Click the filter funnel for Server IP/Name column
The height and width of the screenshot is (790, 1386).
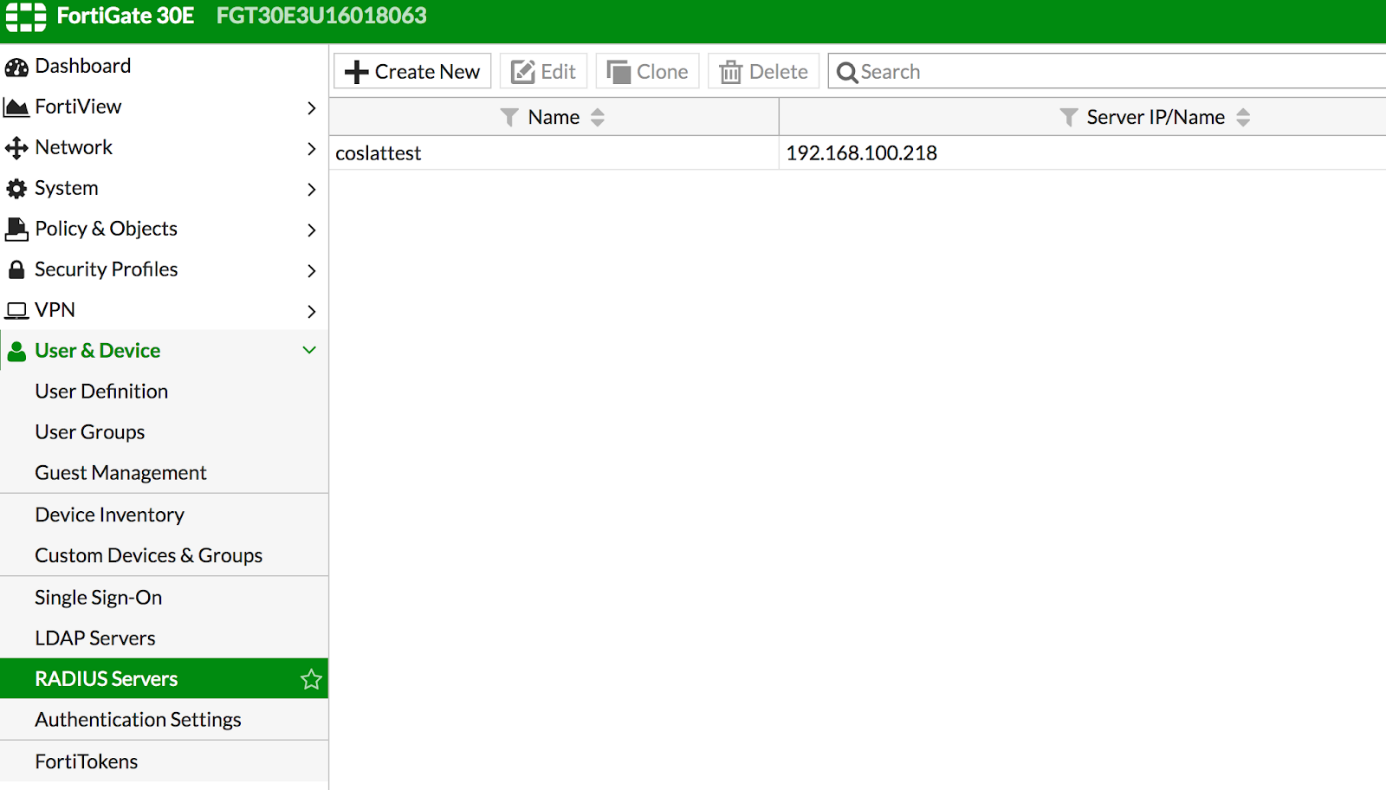(x=1068, y=117)
